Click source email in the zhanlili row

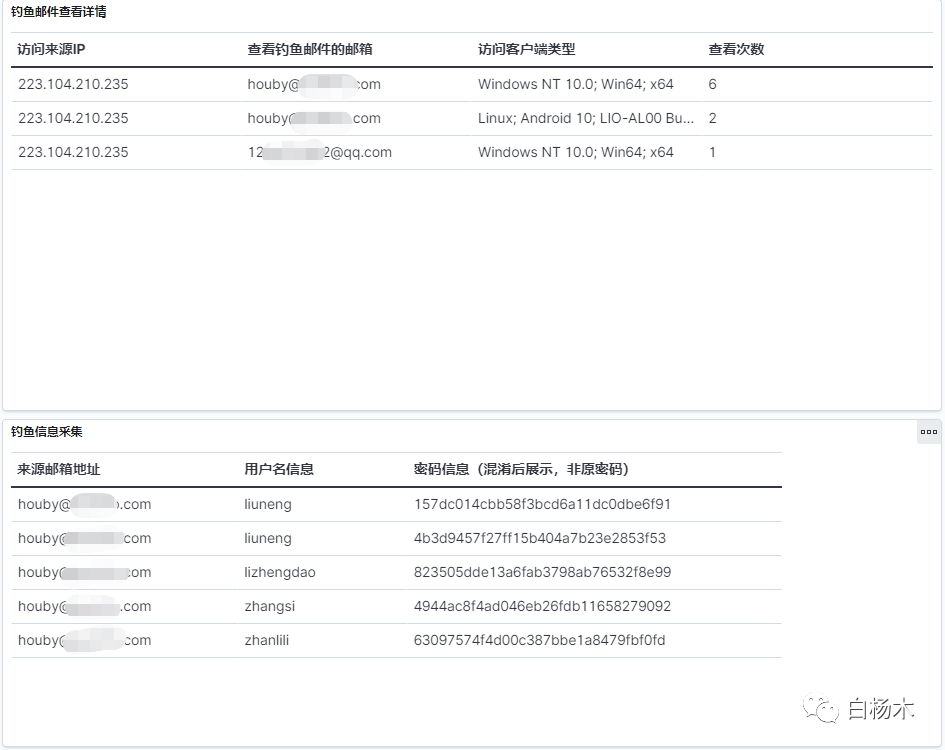coord(84,640)
